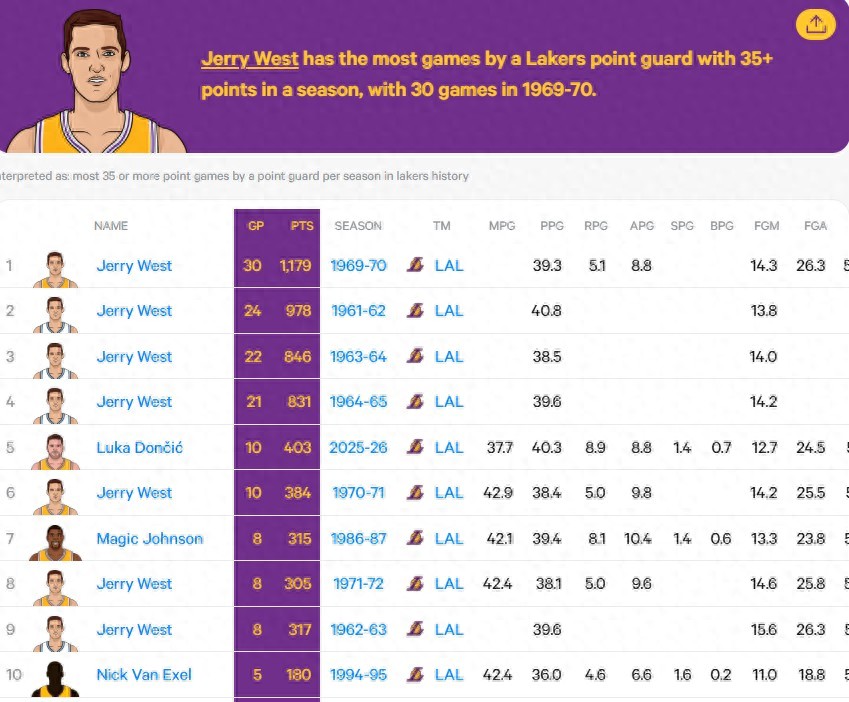The width and height of the screenshot is (849, 702).
Task: Open Jerry West link in headline
Action: coord(250,59)
